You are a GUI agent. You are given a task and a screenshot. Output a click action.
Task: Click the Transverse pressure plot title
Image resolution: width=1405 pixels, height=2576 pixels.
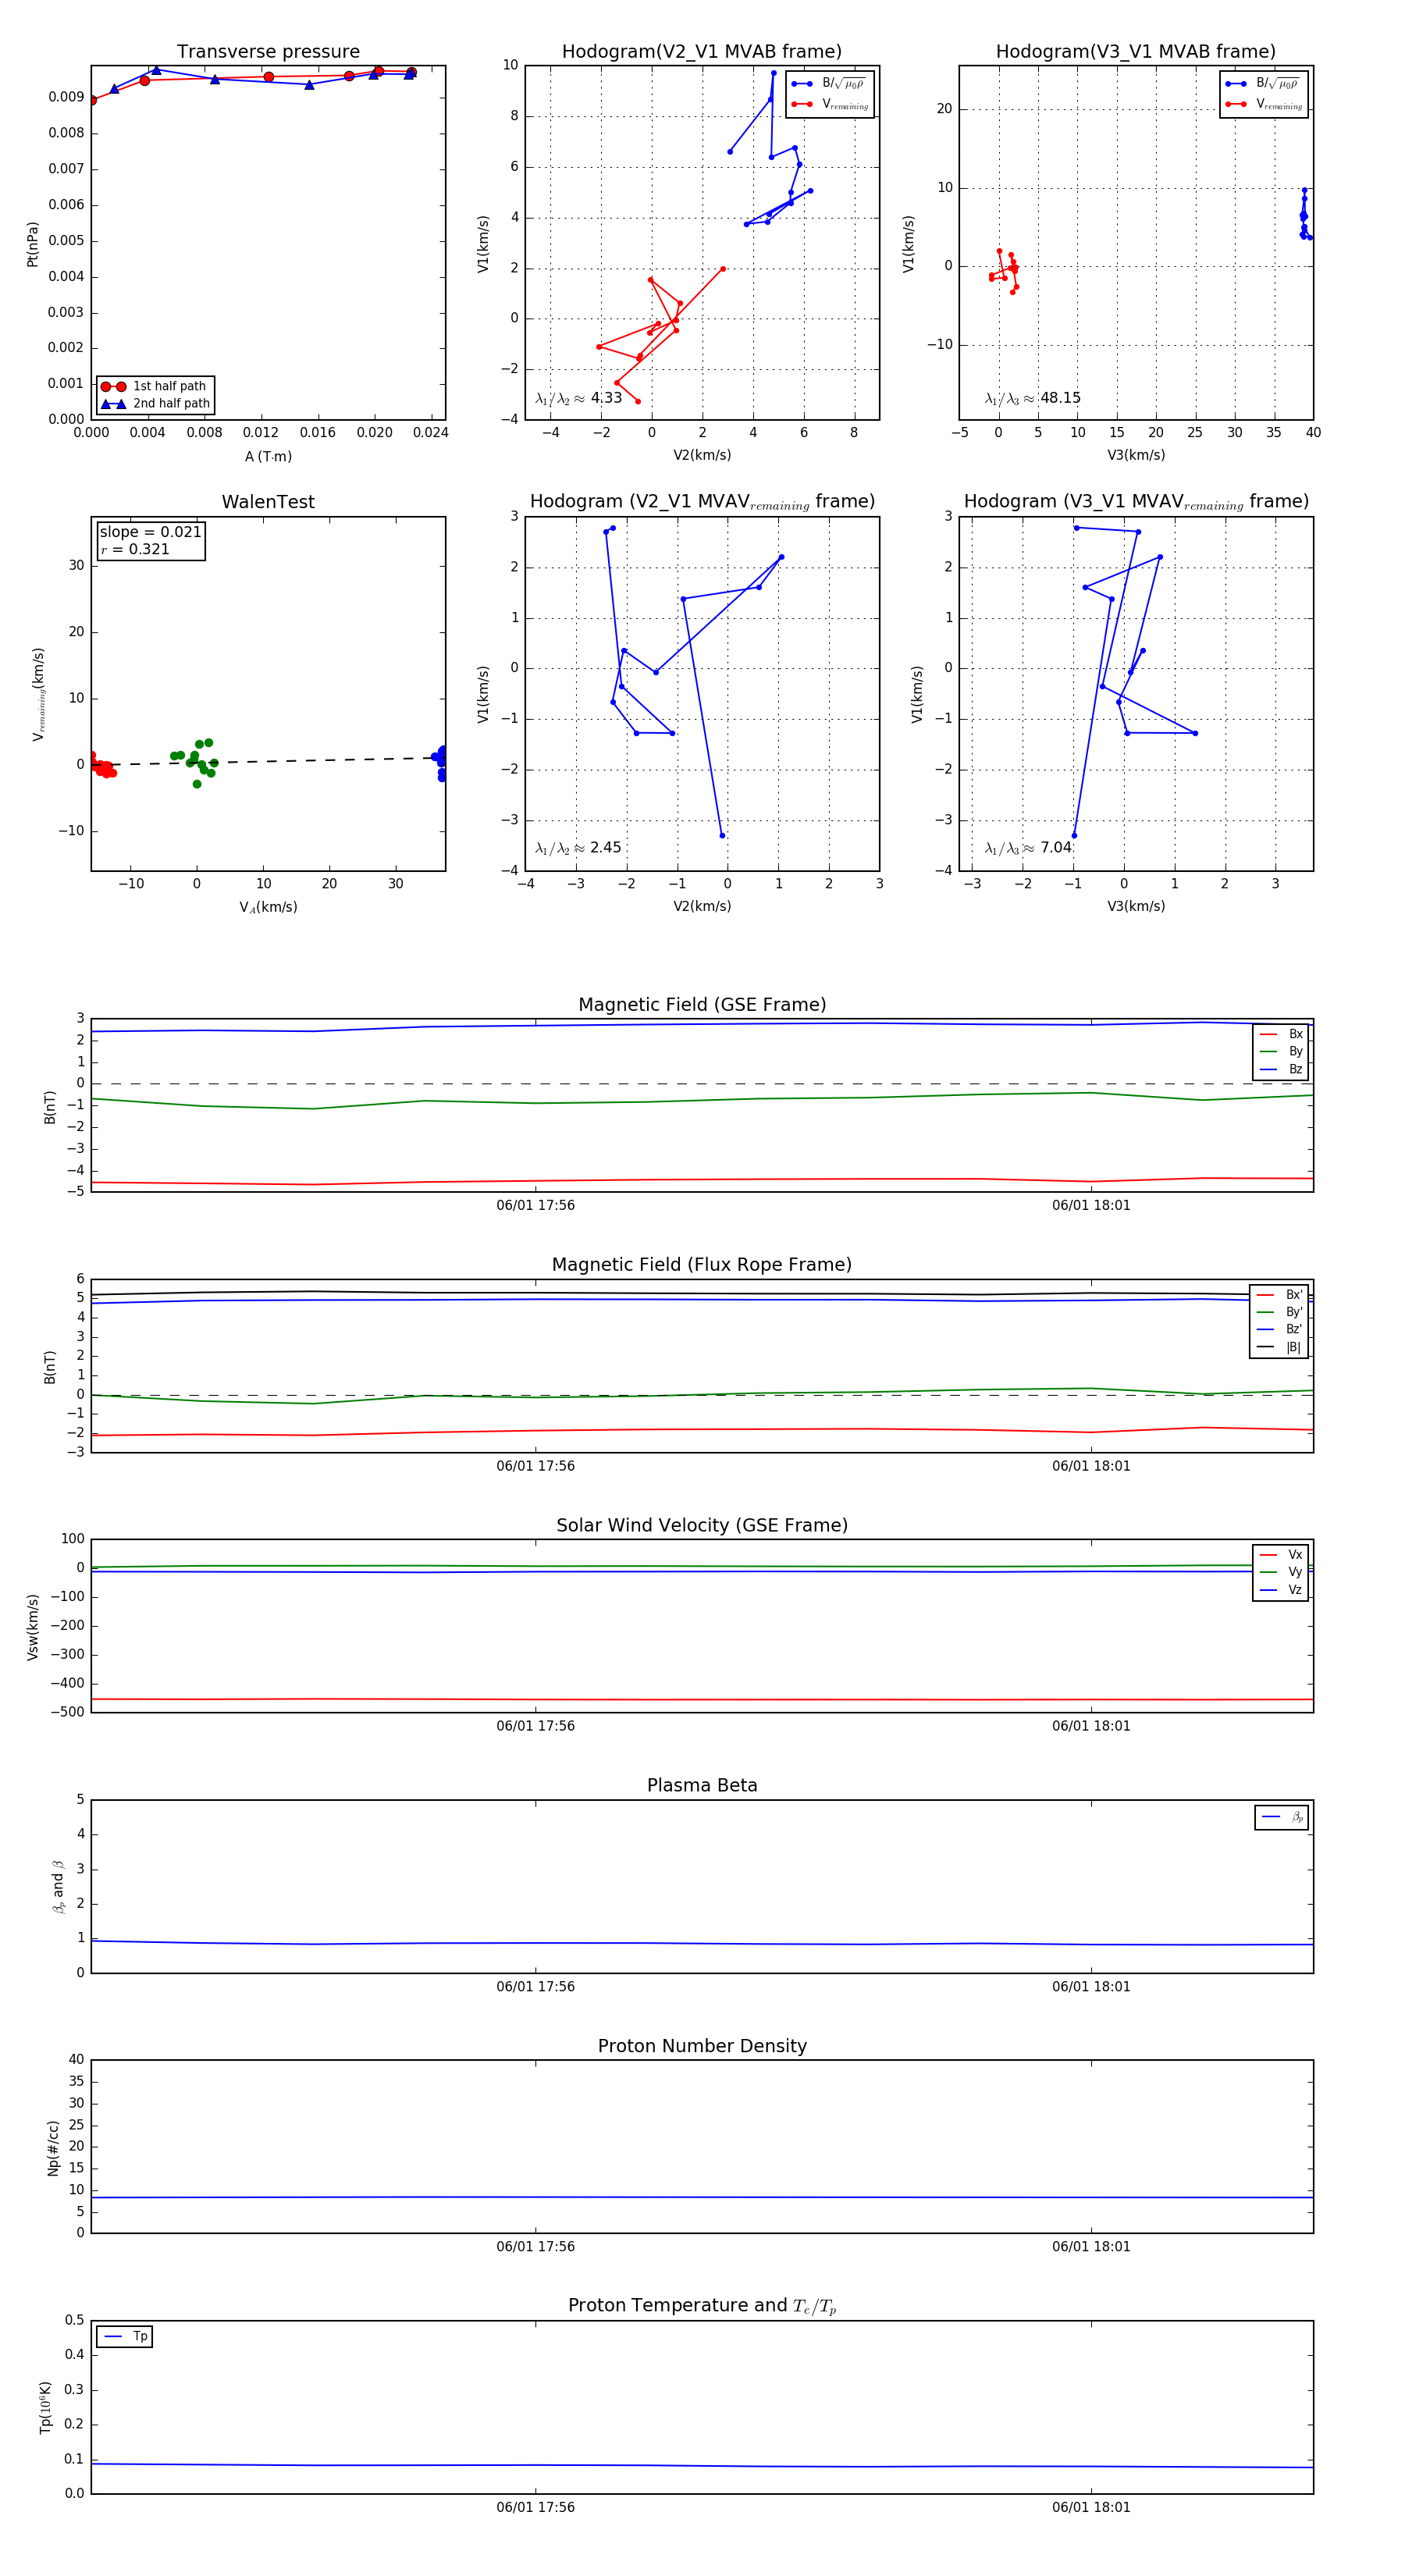(x=268, y=52)
